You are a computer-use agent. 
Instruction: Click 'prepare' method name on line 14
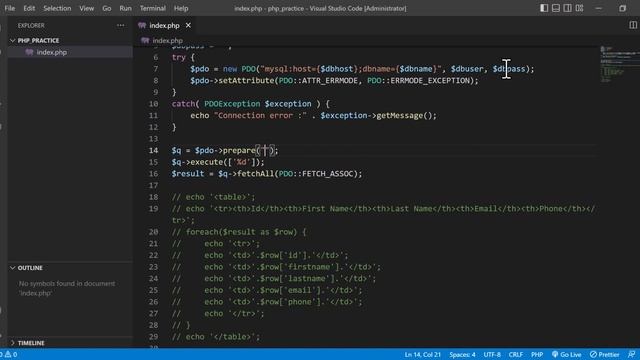[x=239, y=150]
